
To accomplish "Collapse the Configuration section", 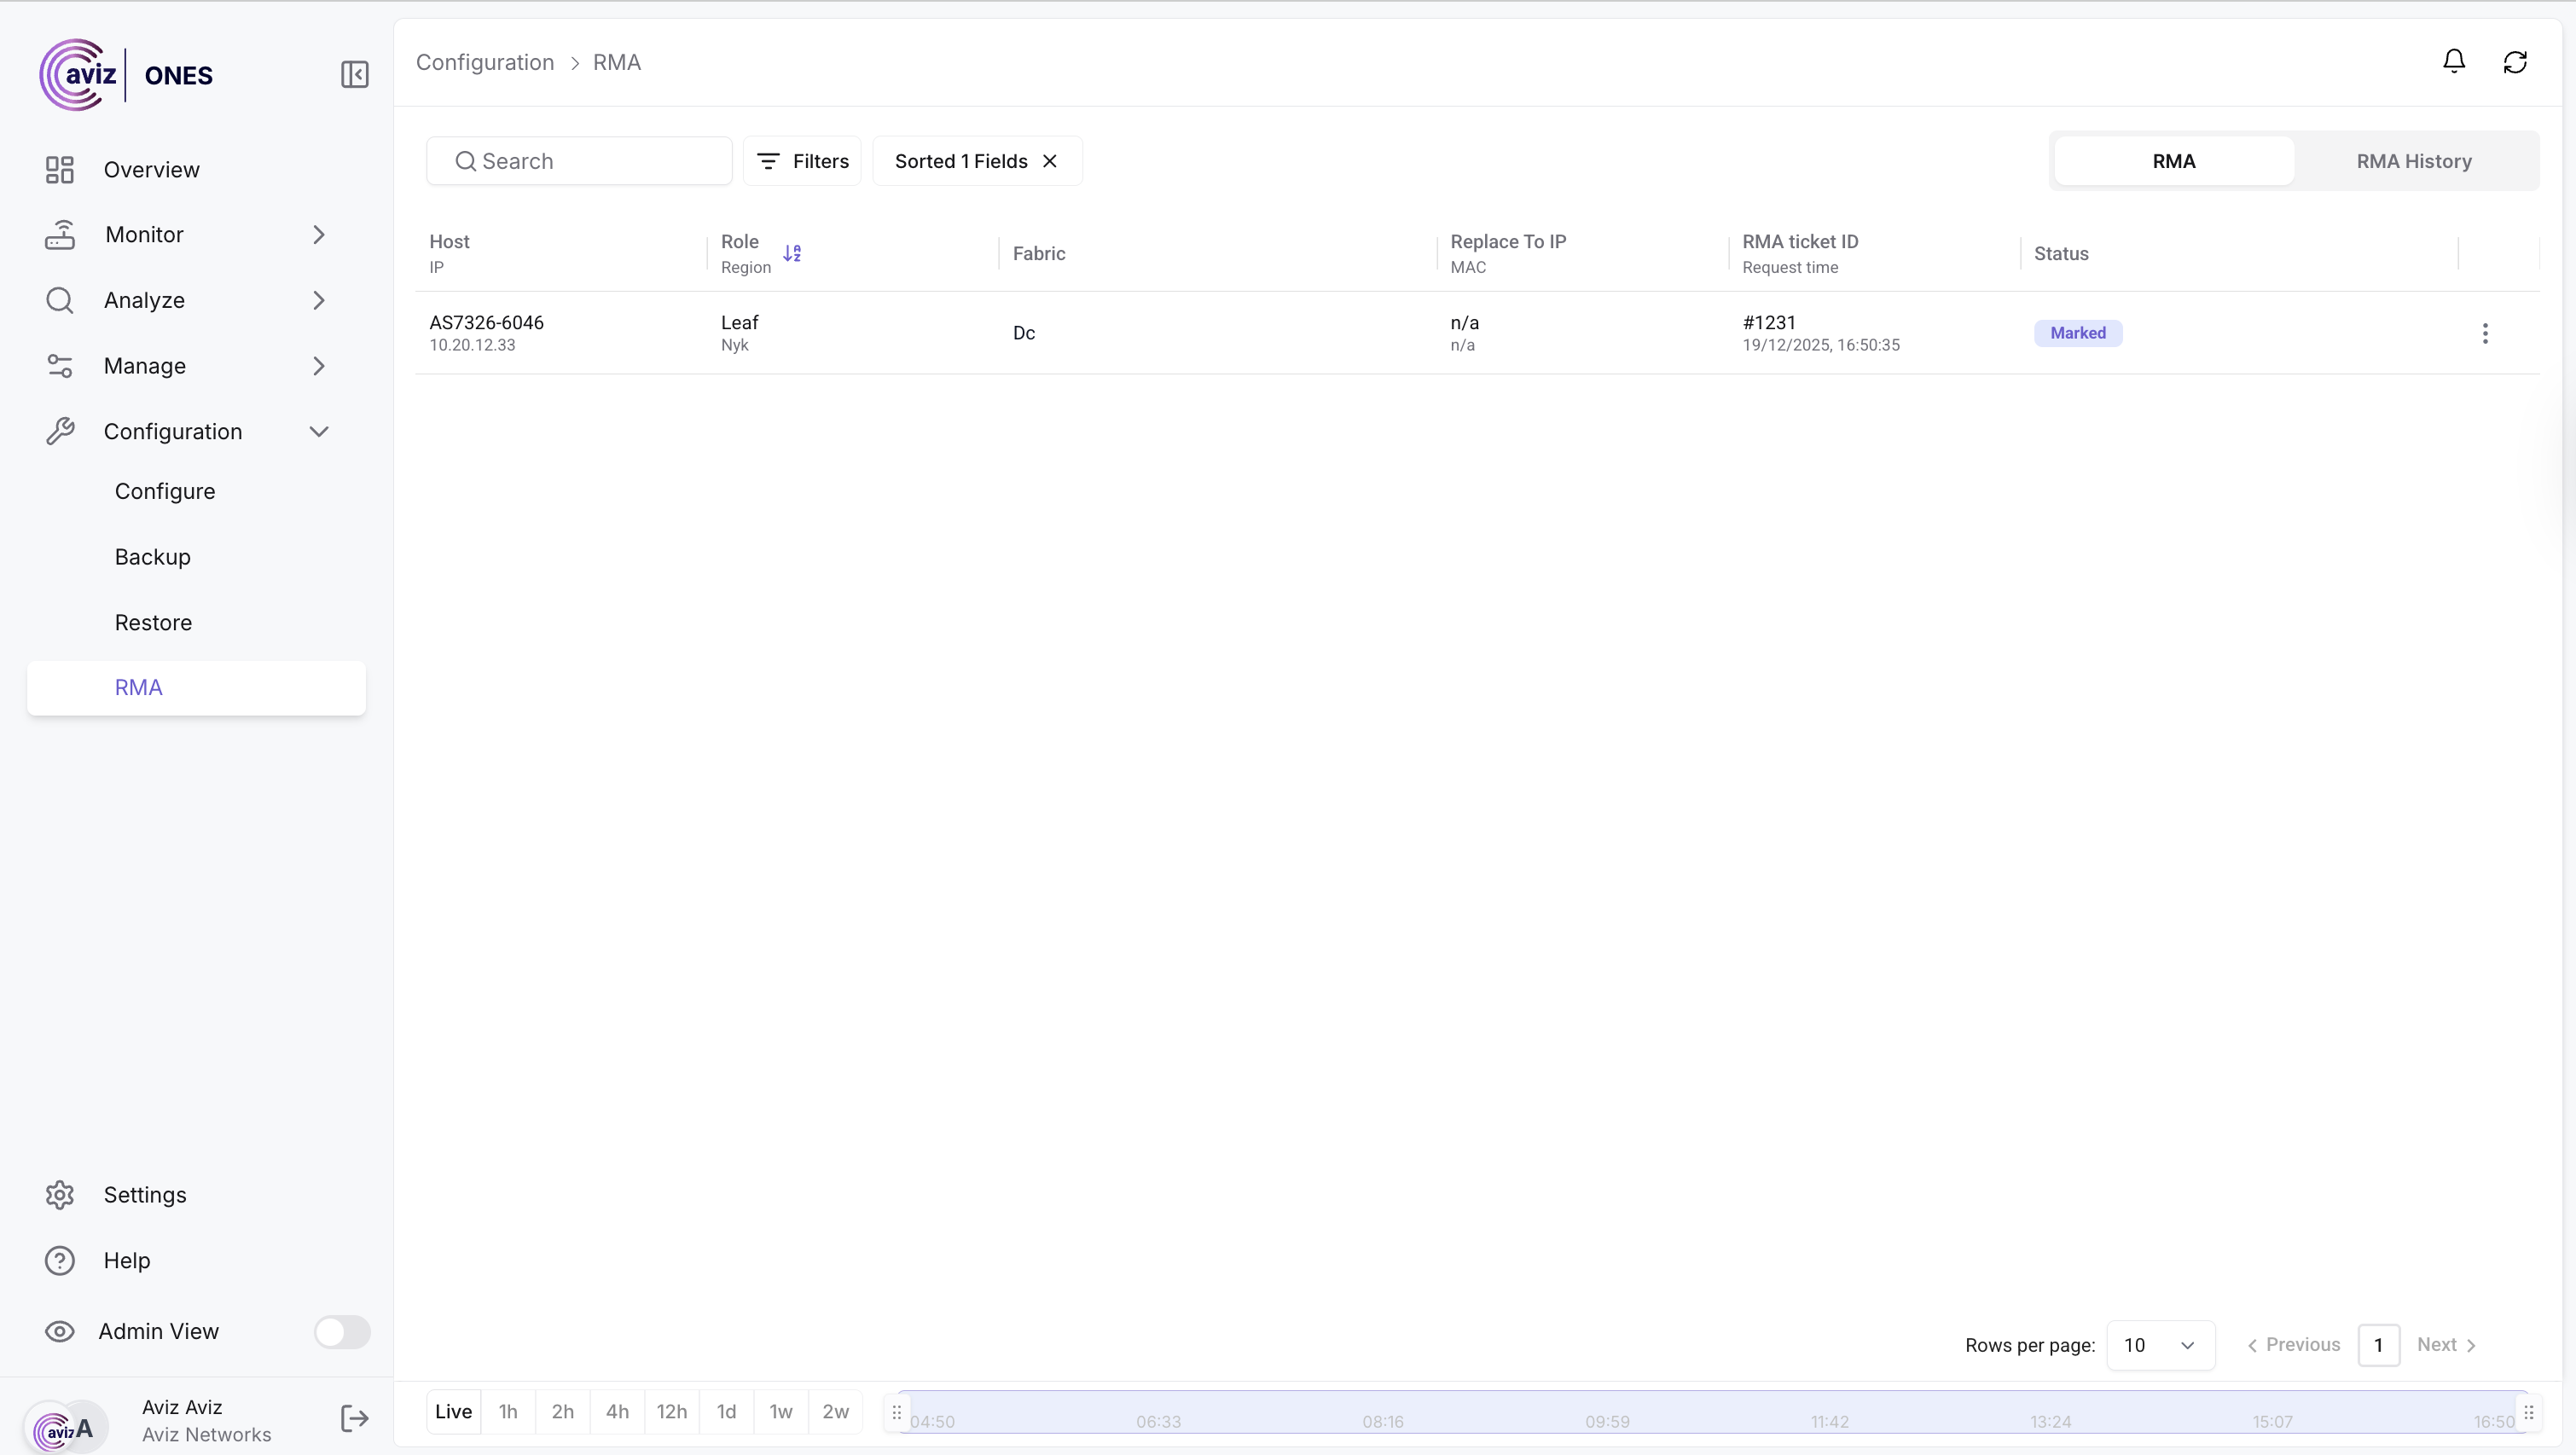I will coord(318,431).
